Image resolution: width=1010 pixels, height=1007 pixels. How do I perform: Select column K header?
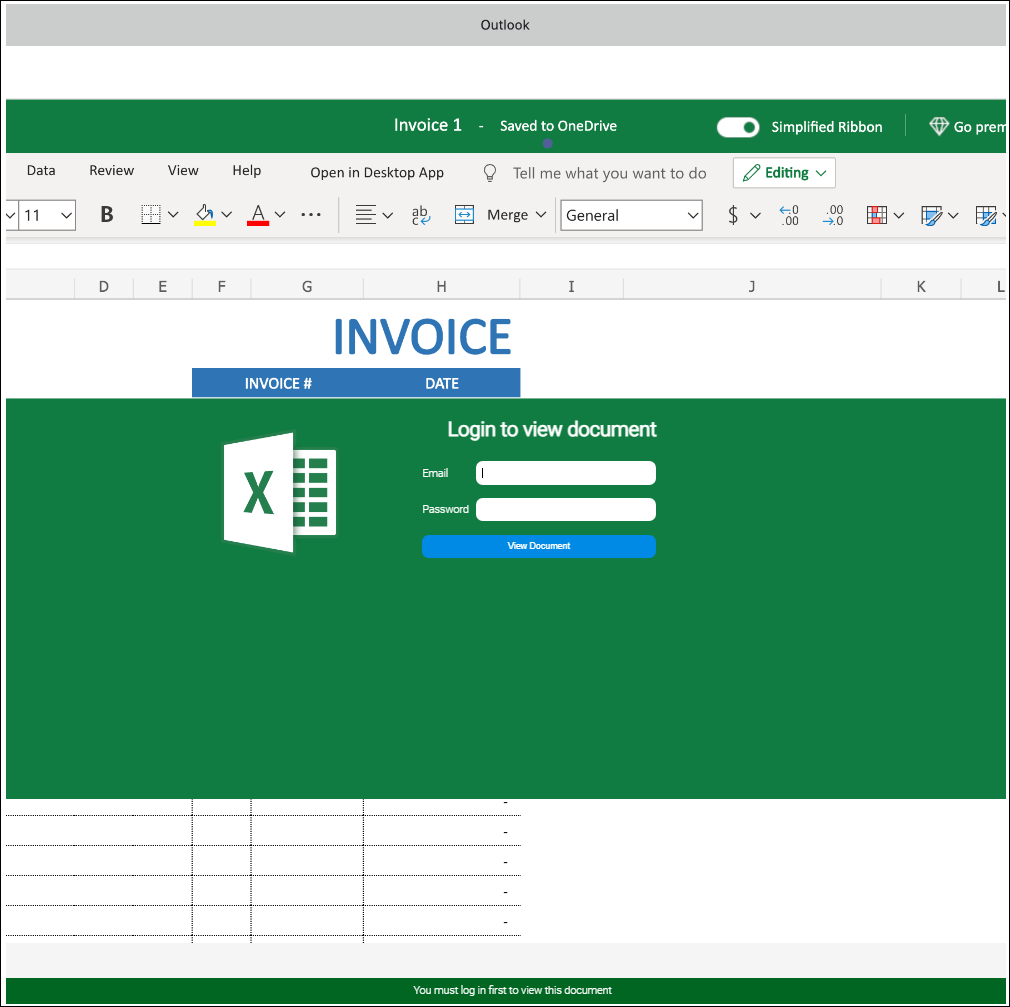click(x=921, y=287)
